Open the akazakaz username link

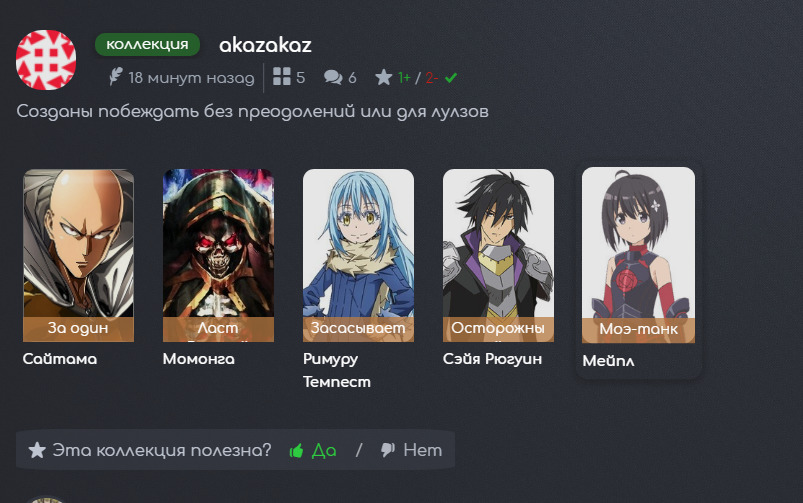point(265,45)
